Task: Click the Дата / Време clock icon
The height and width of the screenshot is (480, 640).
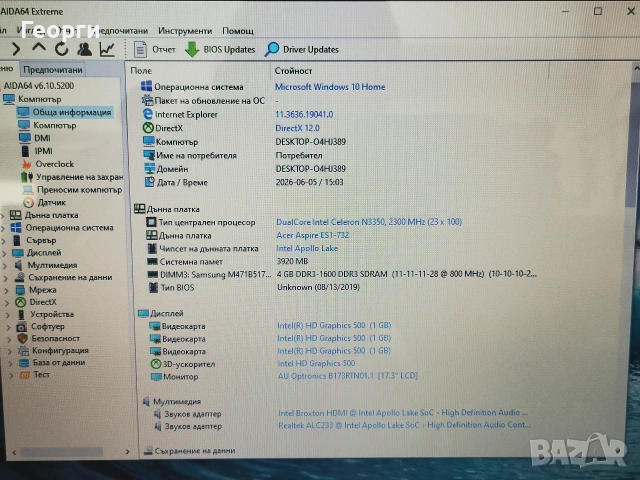Action: point(150,182)
